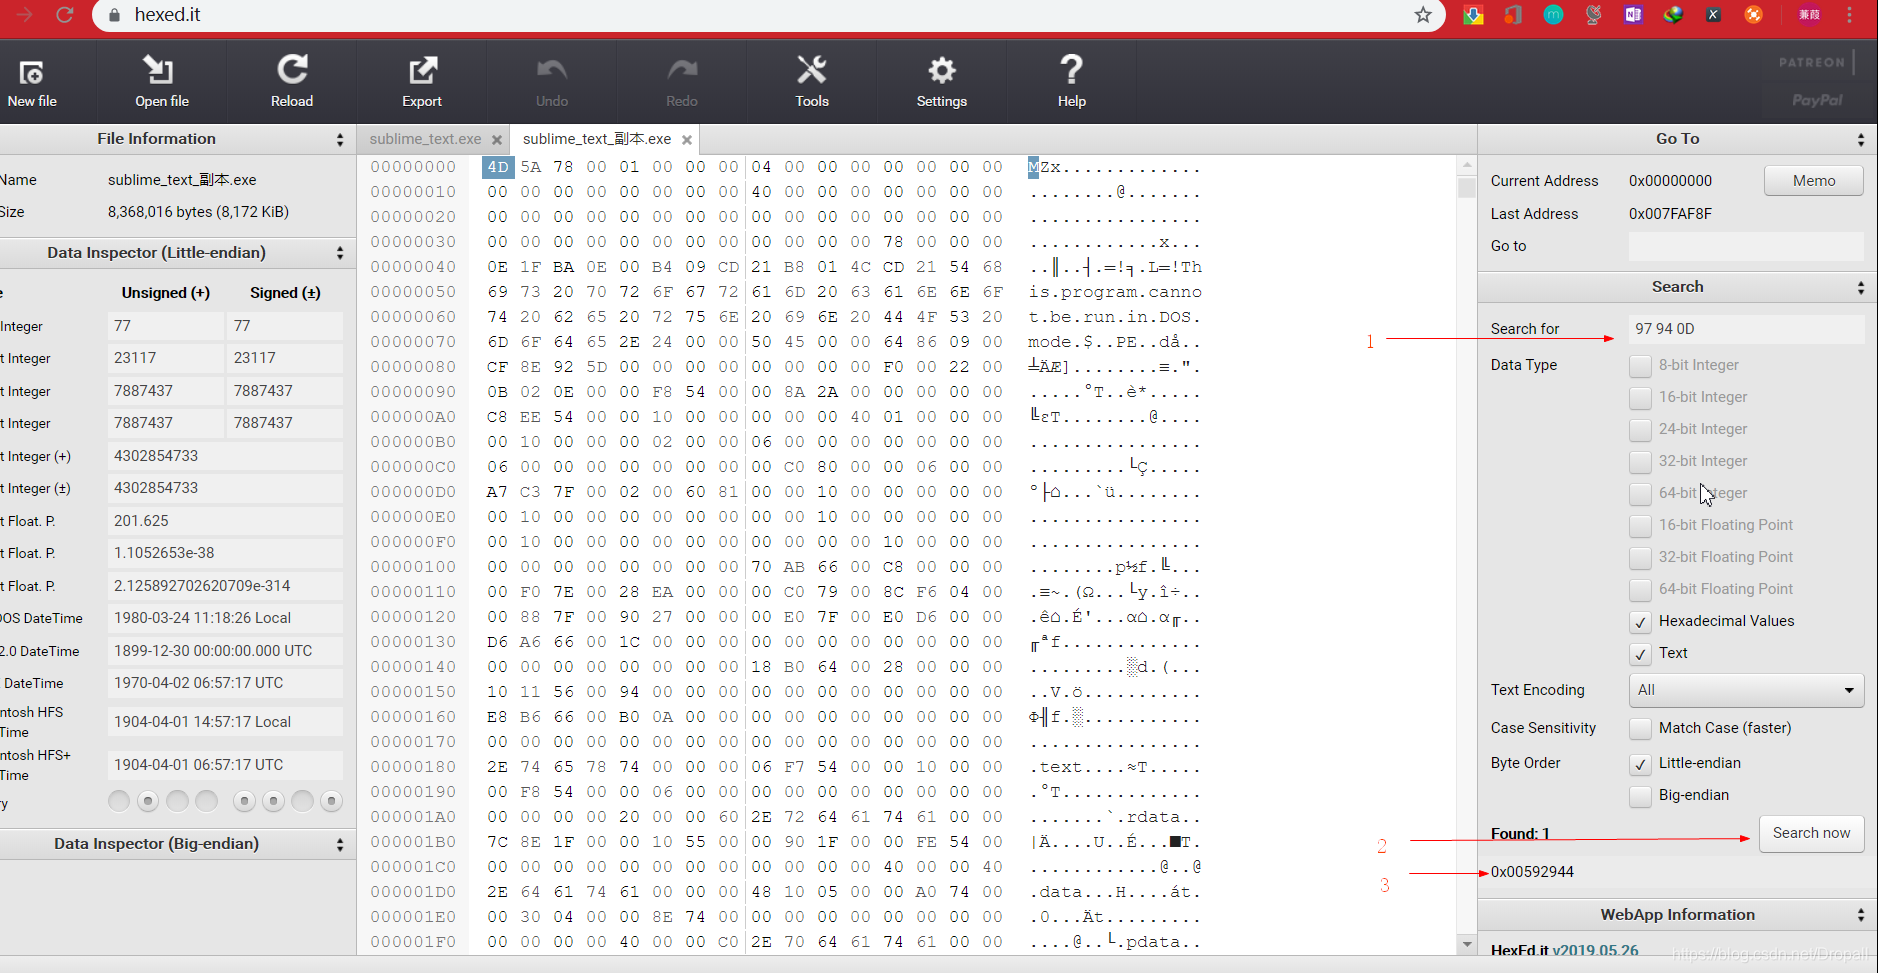
Task: Switch to the sublime_text.exe tab
Action: click(425, 139)
